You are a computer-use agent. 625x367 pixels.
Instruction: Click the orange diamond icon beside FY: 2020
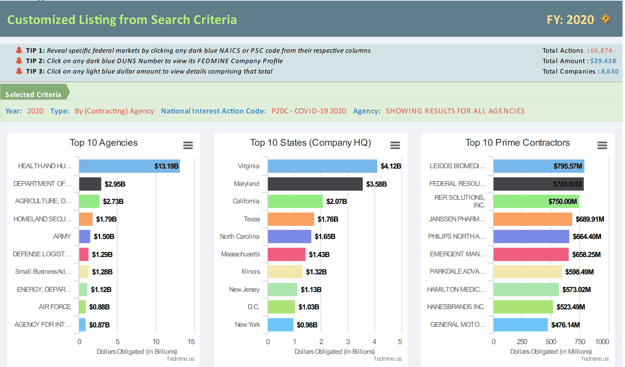tap(605, 19)
